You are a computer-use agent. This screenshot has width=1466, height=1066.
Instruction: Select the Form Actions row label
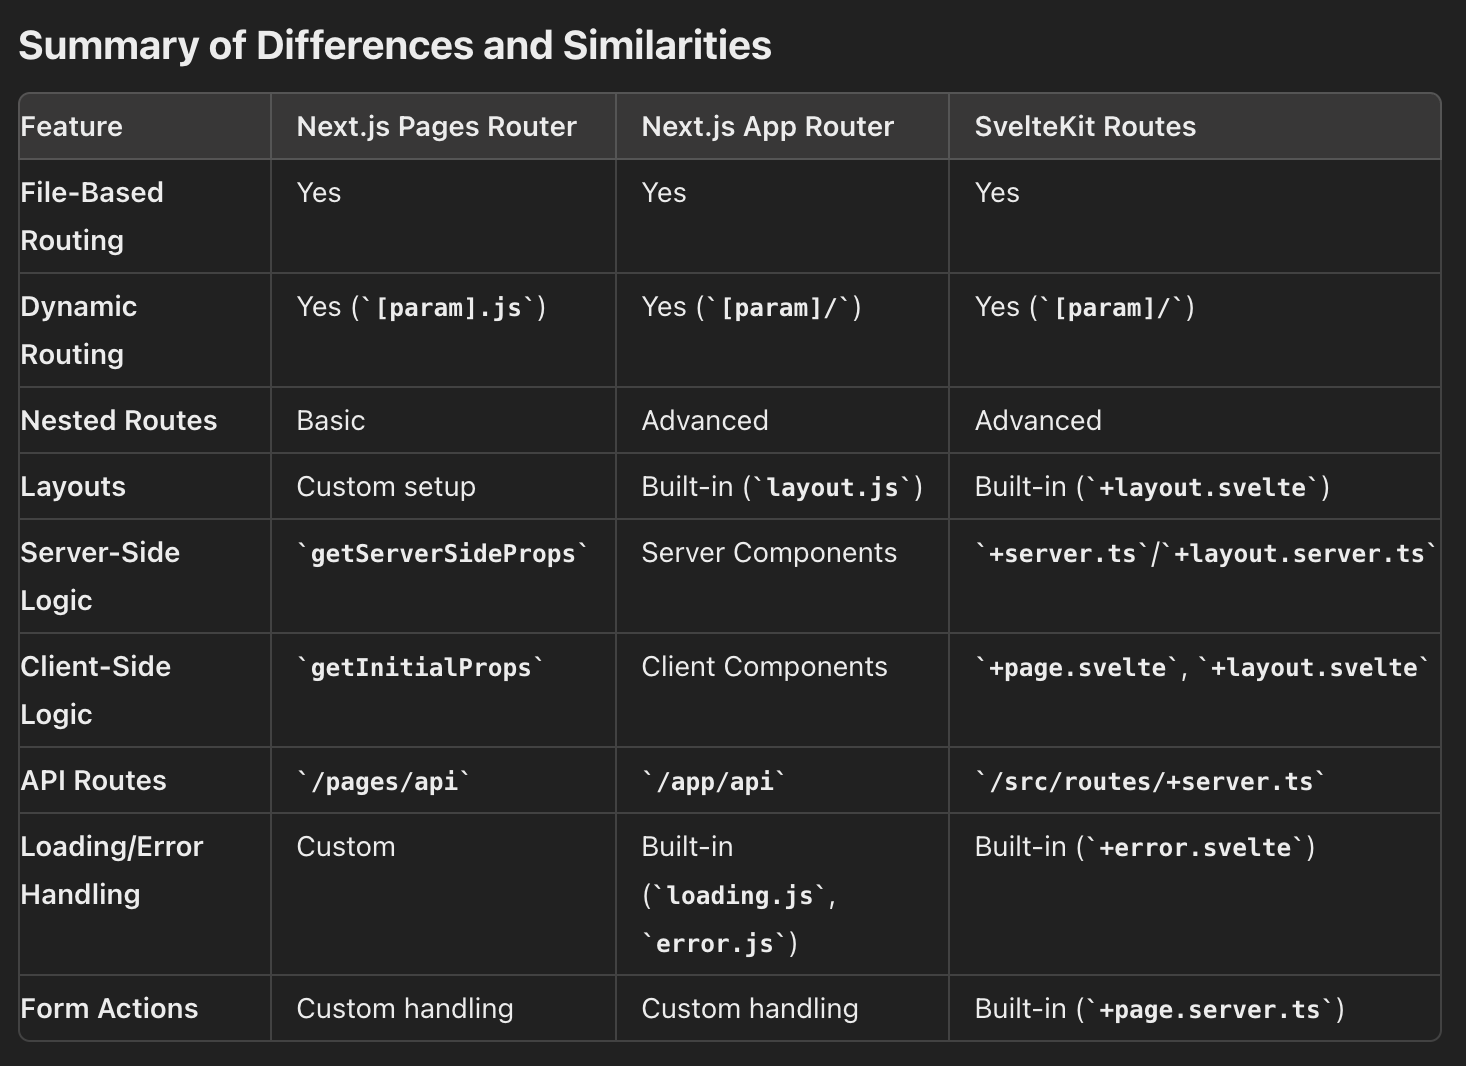pyautogui.click(x=109, y=1008)
